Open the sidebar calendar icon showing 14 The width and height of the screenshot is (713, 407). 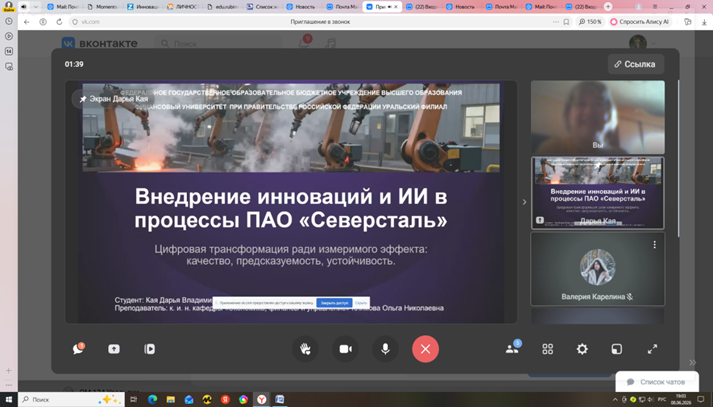coord(9,51)
